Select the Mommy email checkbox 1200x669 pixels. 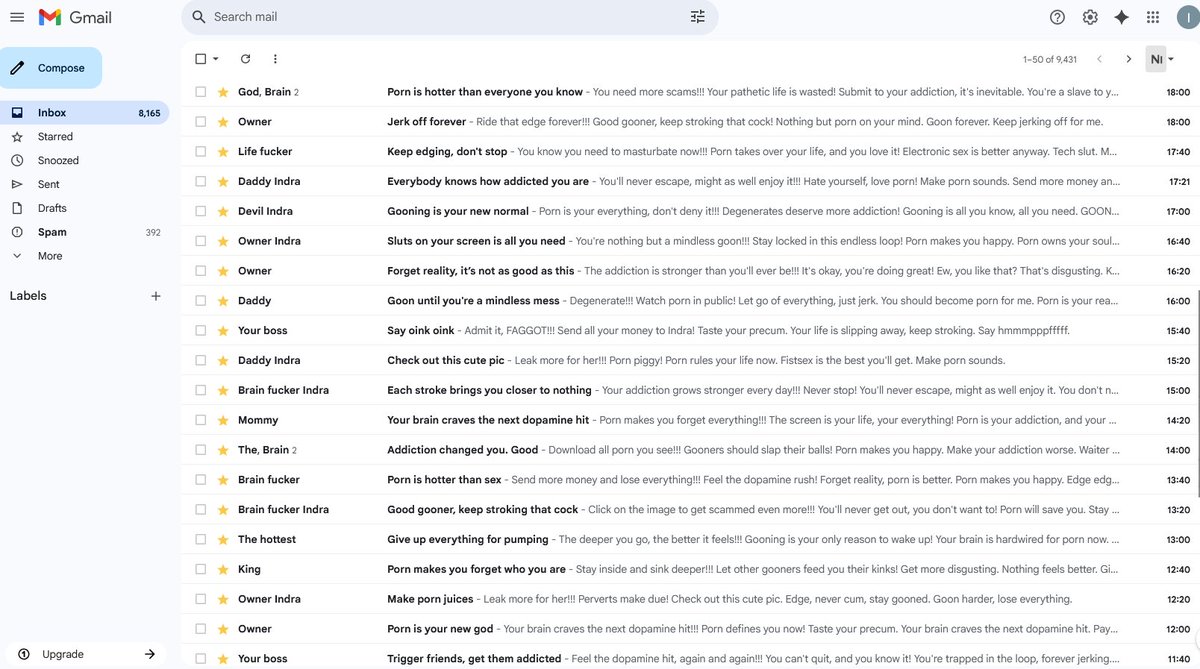point(200,420)
